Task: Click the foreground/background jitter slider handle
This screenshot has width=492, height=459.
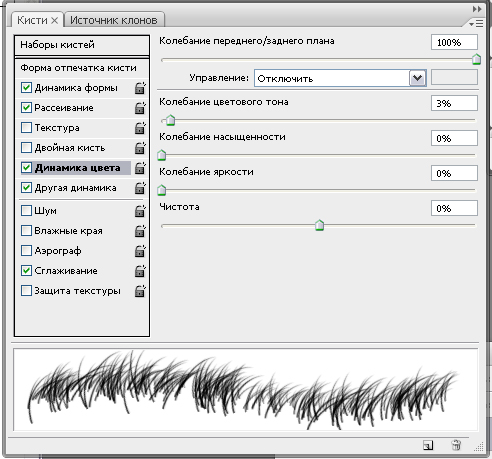Action: point(476,59)
